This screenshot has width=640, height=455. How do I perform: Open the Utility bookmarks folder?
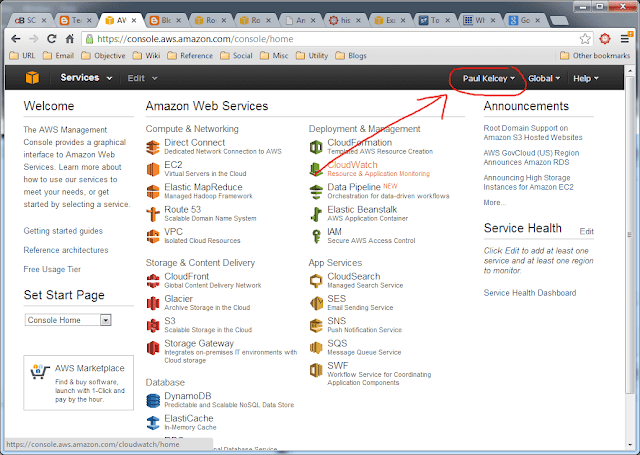pyautogui.click(x=312, y=55)
